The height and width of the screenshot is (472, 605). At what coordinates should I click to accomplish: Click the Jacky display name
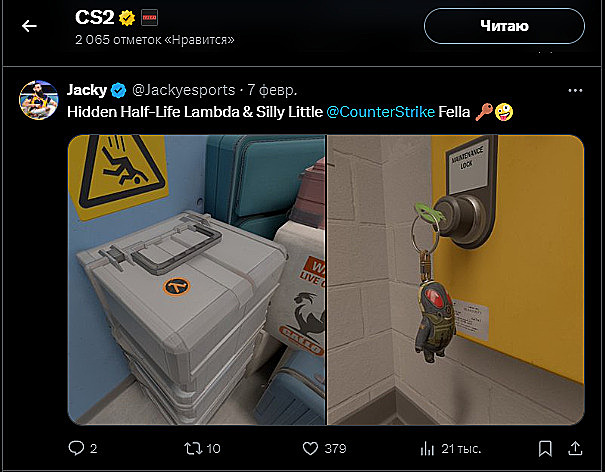(x=87, y=90)
